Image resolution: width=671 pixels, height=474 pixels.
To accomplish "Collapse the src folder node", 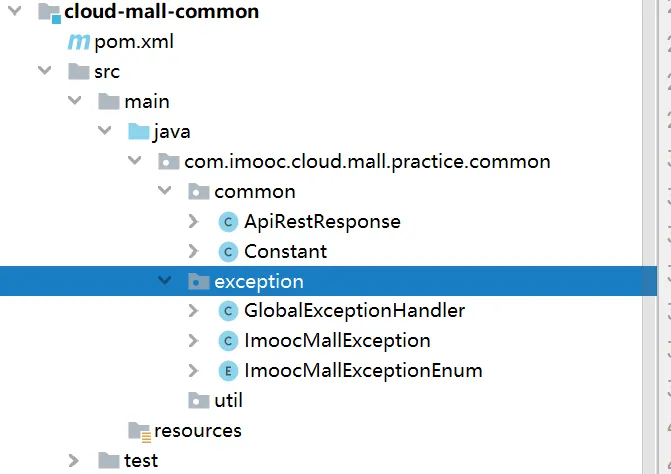I will tap(44, 71).
